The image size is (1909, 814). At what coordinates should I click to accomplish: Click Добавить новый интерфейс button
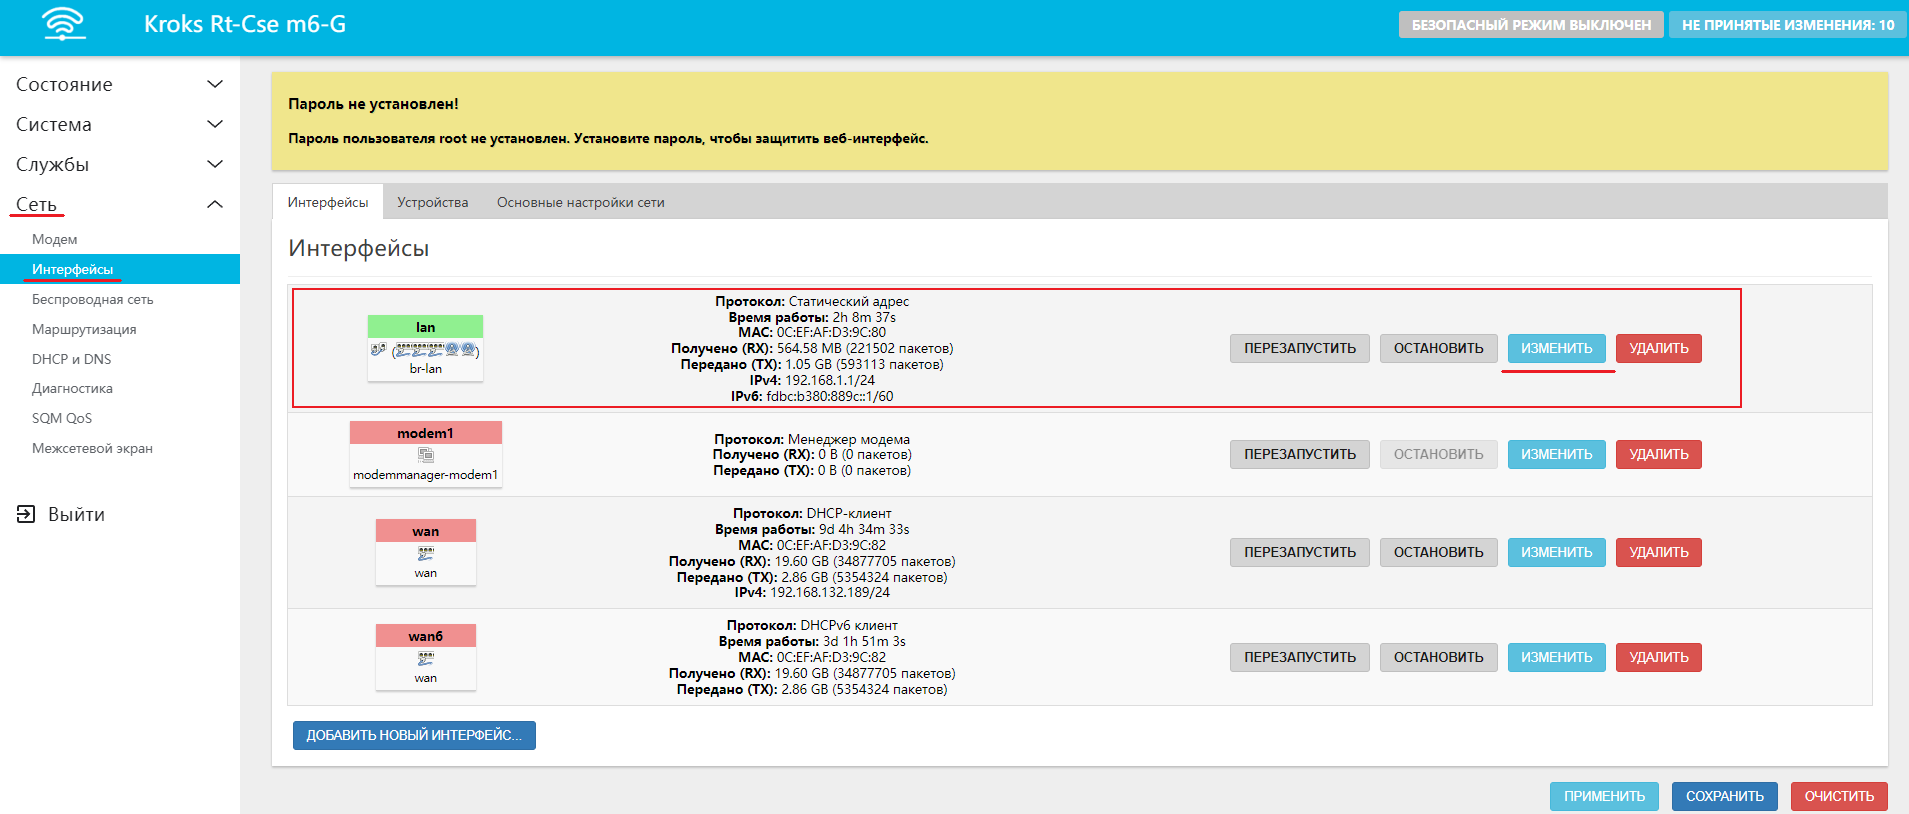click(414, 735)
